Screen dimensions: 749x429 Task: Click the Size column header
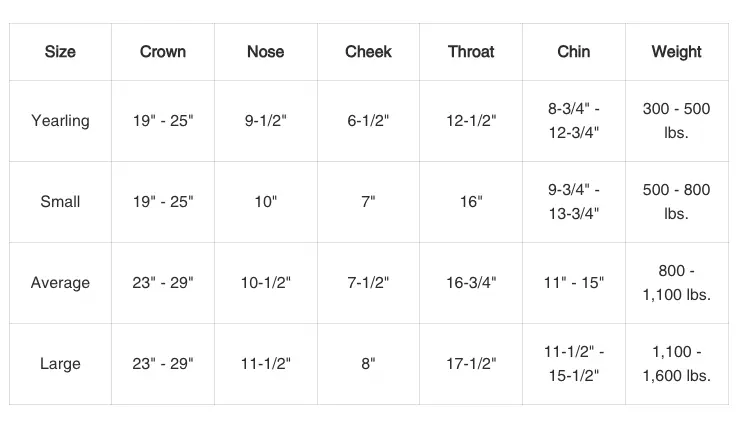[x=60, y=52]
